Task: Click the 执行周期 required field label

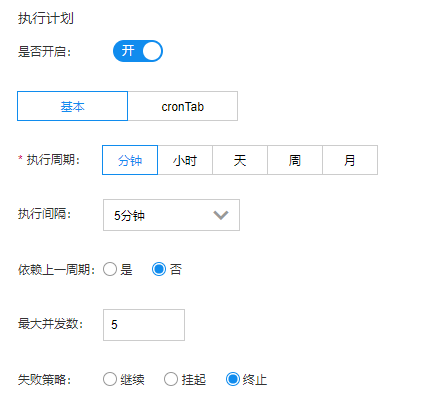Action: coord(49,160)
